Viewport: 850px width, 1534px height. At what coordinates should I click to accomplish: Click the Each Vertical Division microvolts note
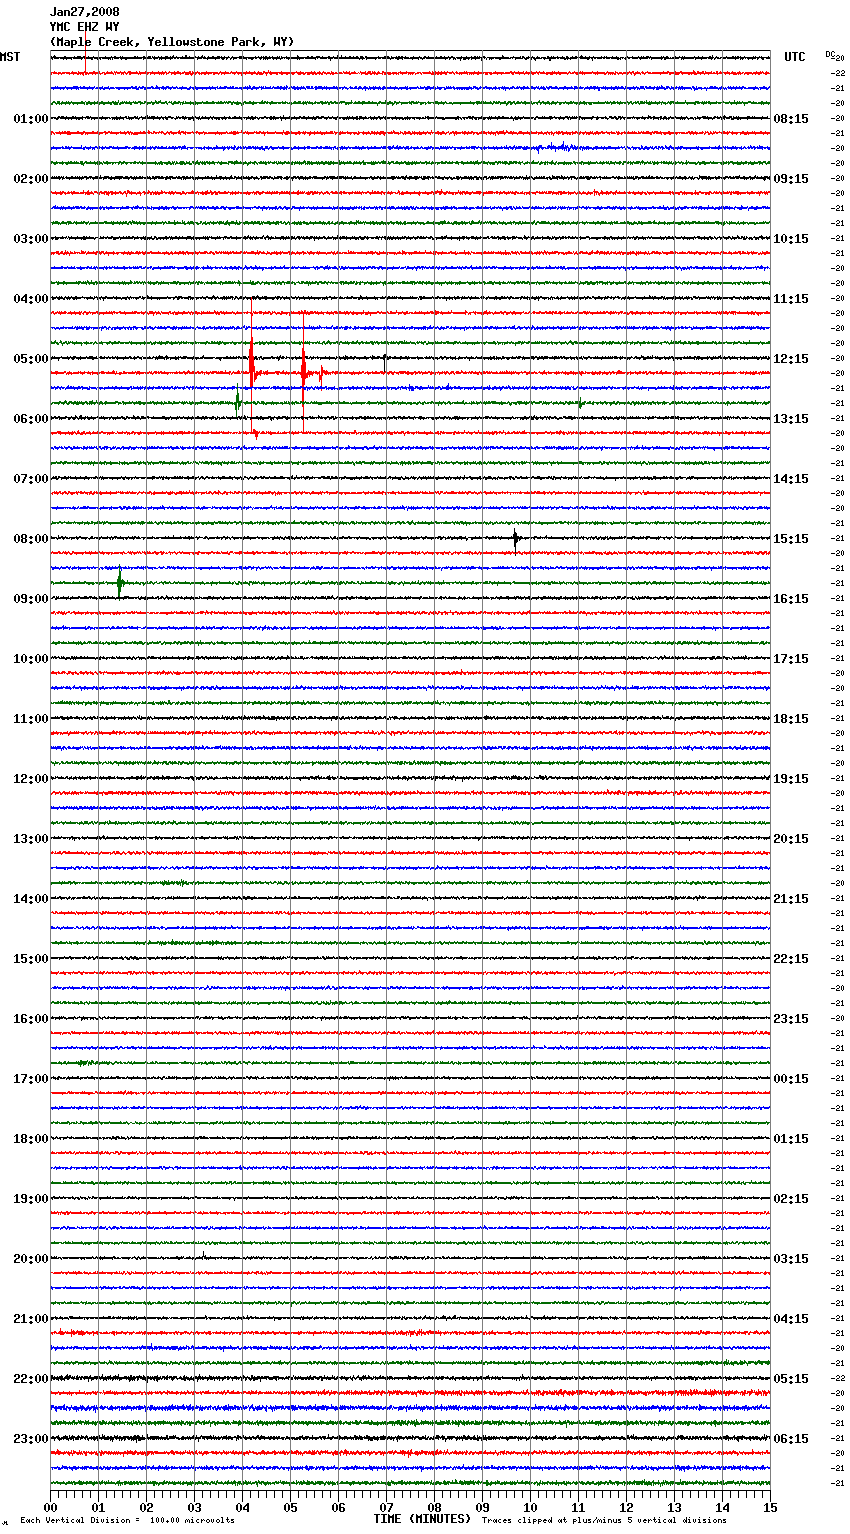128,1521
